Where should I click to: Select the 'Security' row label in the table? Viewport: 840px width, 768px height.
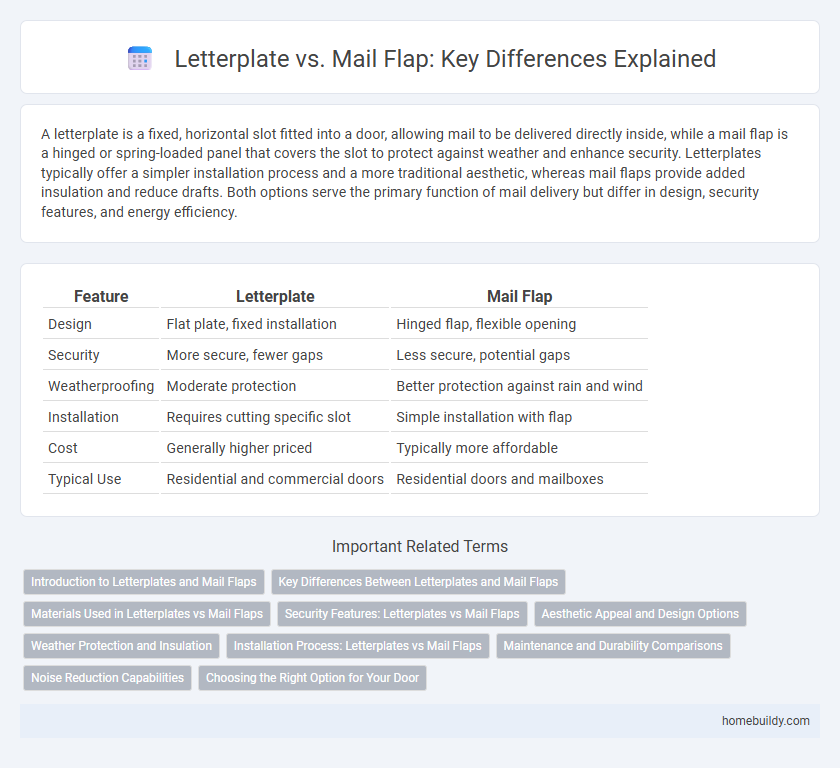click(72, 355)
